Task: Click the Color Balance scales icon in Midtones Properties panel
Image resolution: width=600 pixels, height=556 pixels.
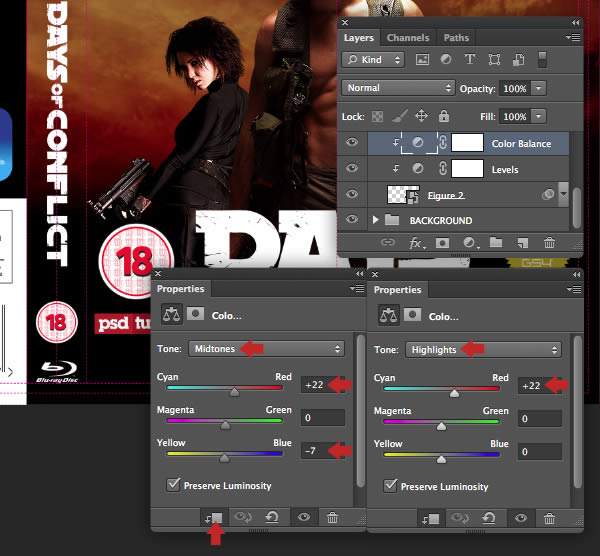Action: click(171, 315)
